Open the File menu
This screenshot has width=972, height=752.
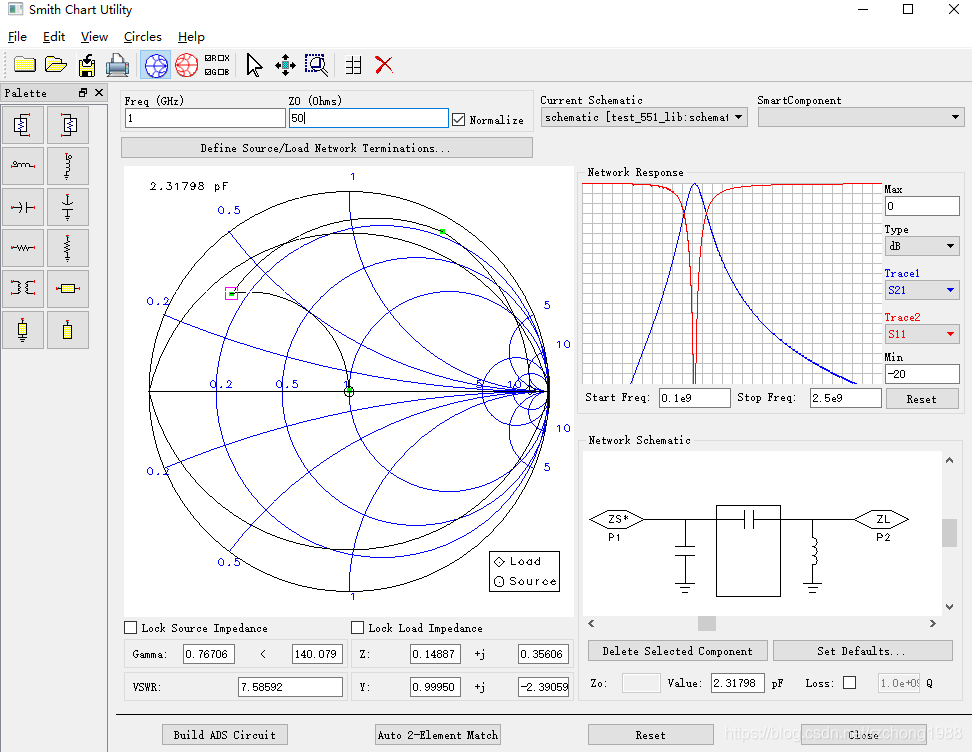[x=17, y=37]
